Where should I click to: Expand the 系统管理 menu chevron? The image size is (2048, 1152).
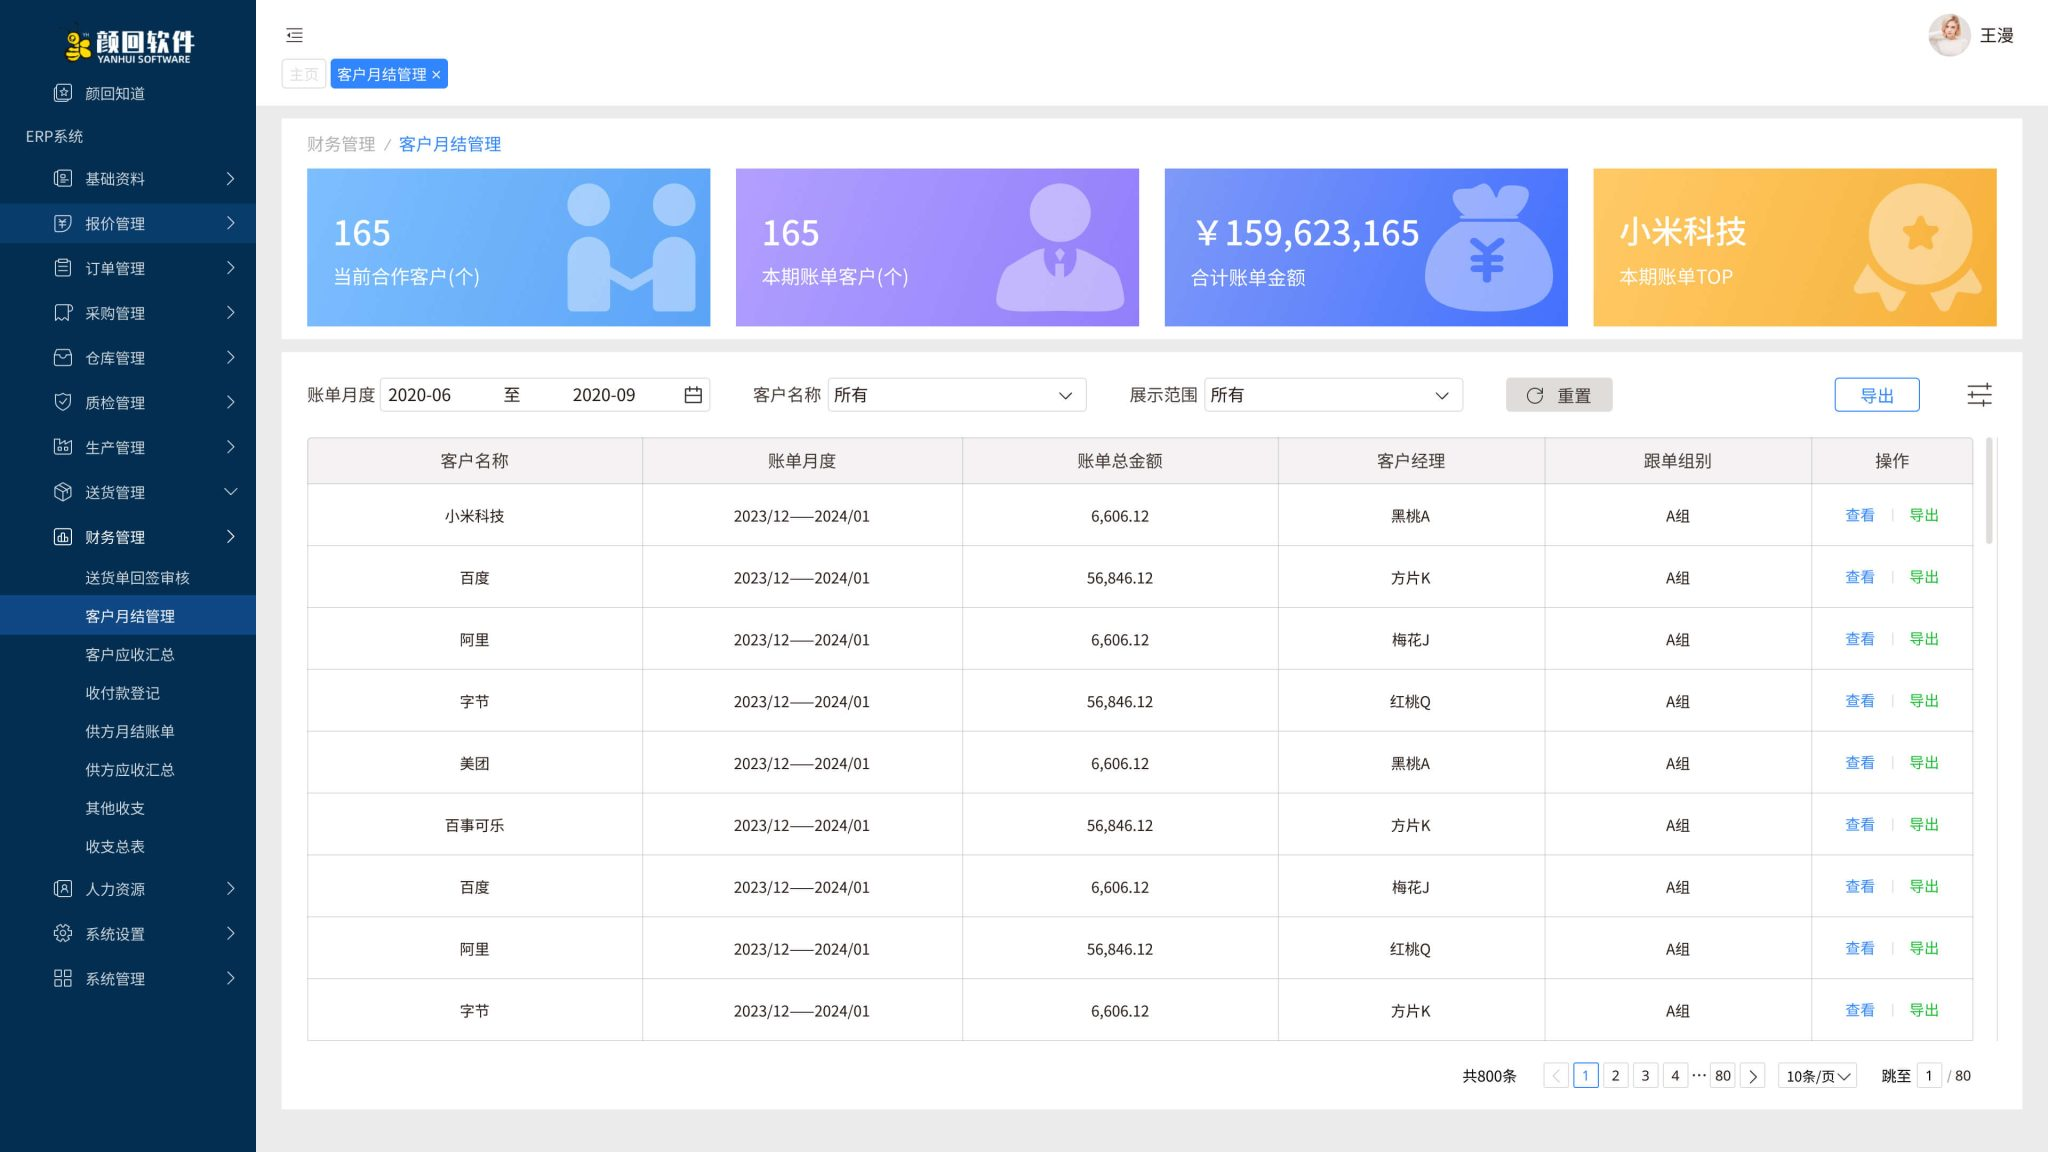230,978
